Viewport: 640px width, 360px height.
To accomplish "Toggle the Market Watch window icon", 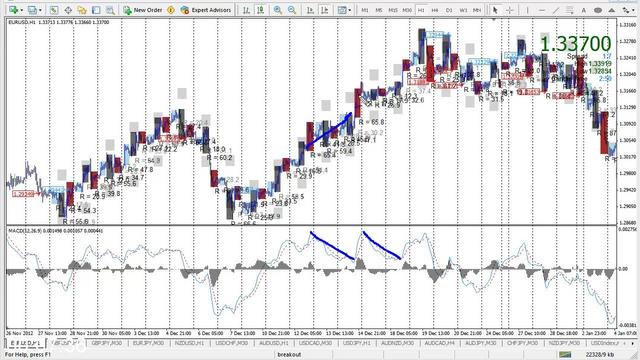I will tap(54, 10).
